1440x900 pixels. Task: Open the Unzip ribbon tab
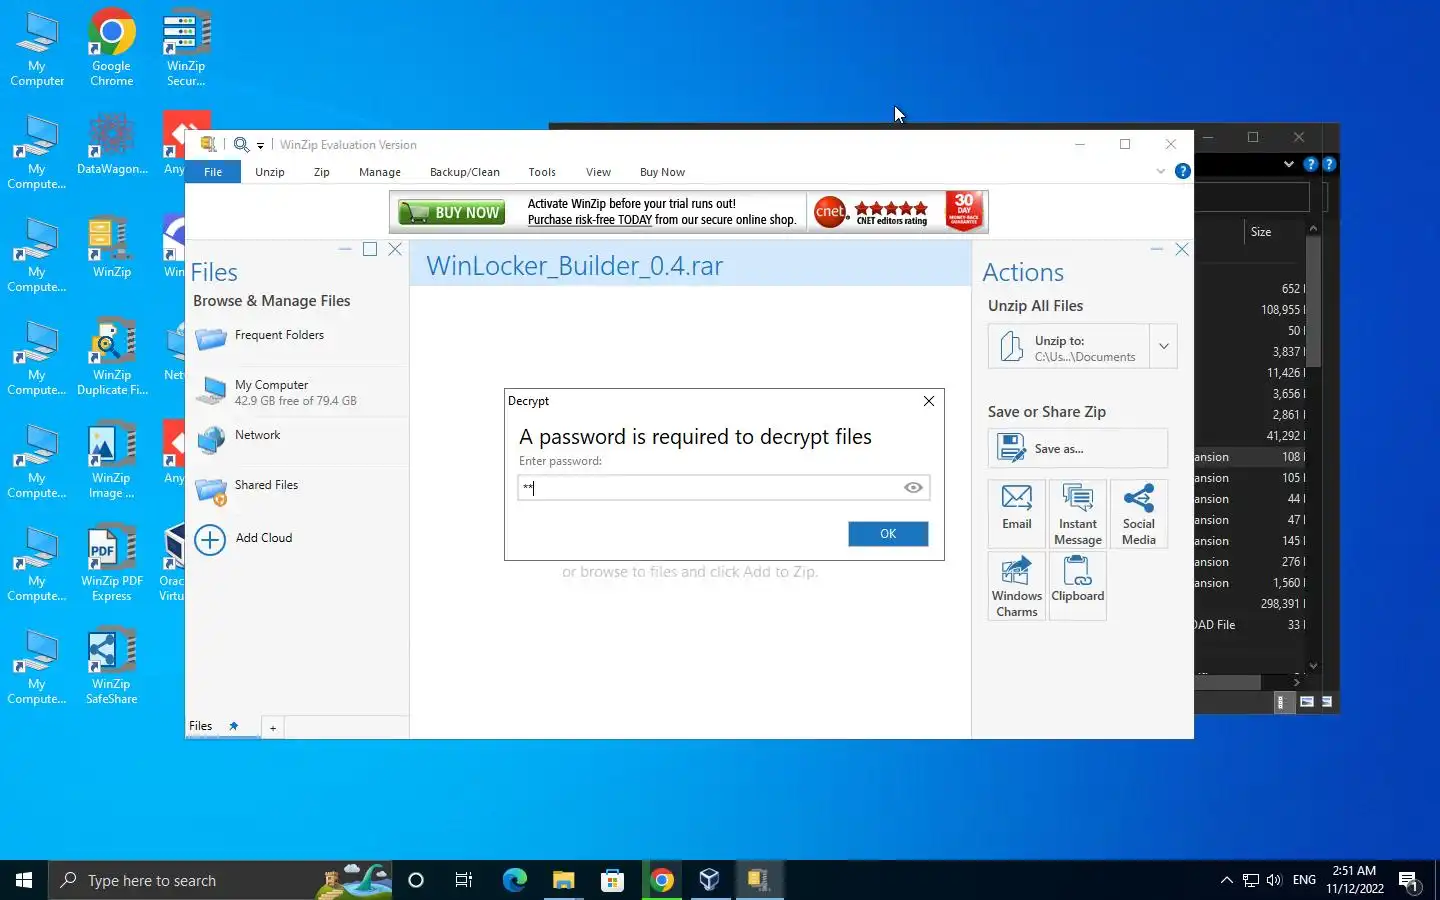pos(270,172)
